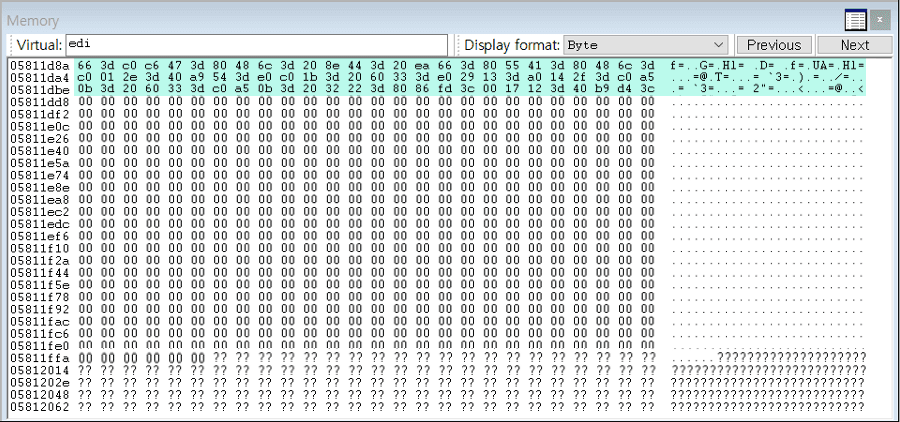The height and width of the screenshot is (422, 900).
Task: Click the Display format label
Action: click(512, 45)
